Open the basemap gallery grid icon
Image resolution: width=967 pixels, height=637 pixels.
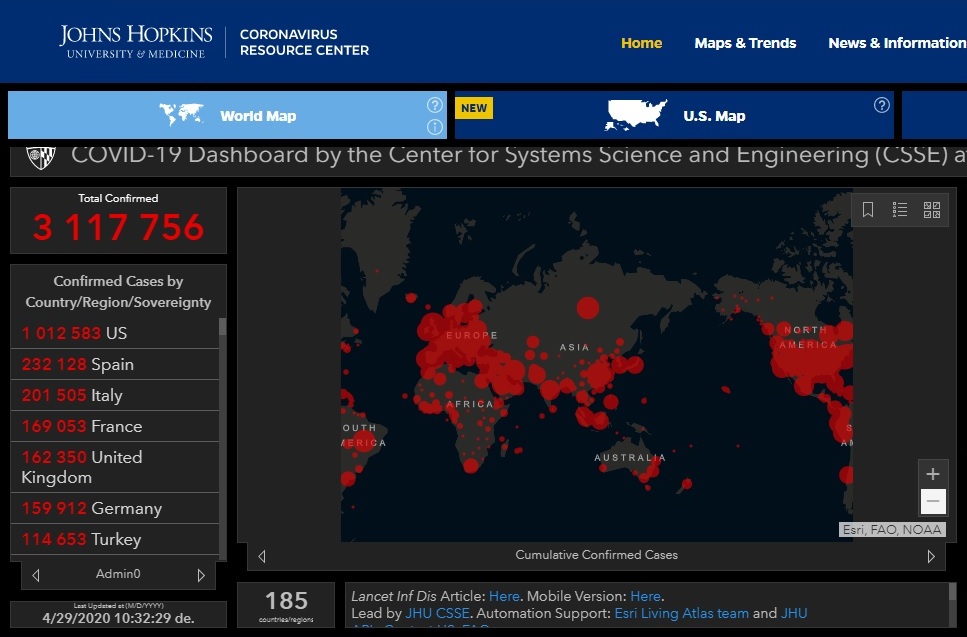(932, 210)
